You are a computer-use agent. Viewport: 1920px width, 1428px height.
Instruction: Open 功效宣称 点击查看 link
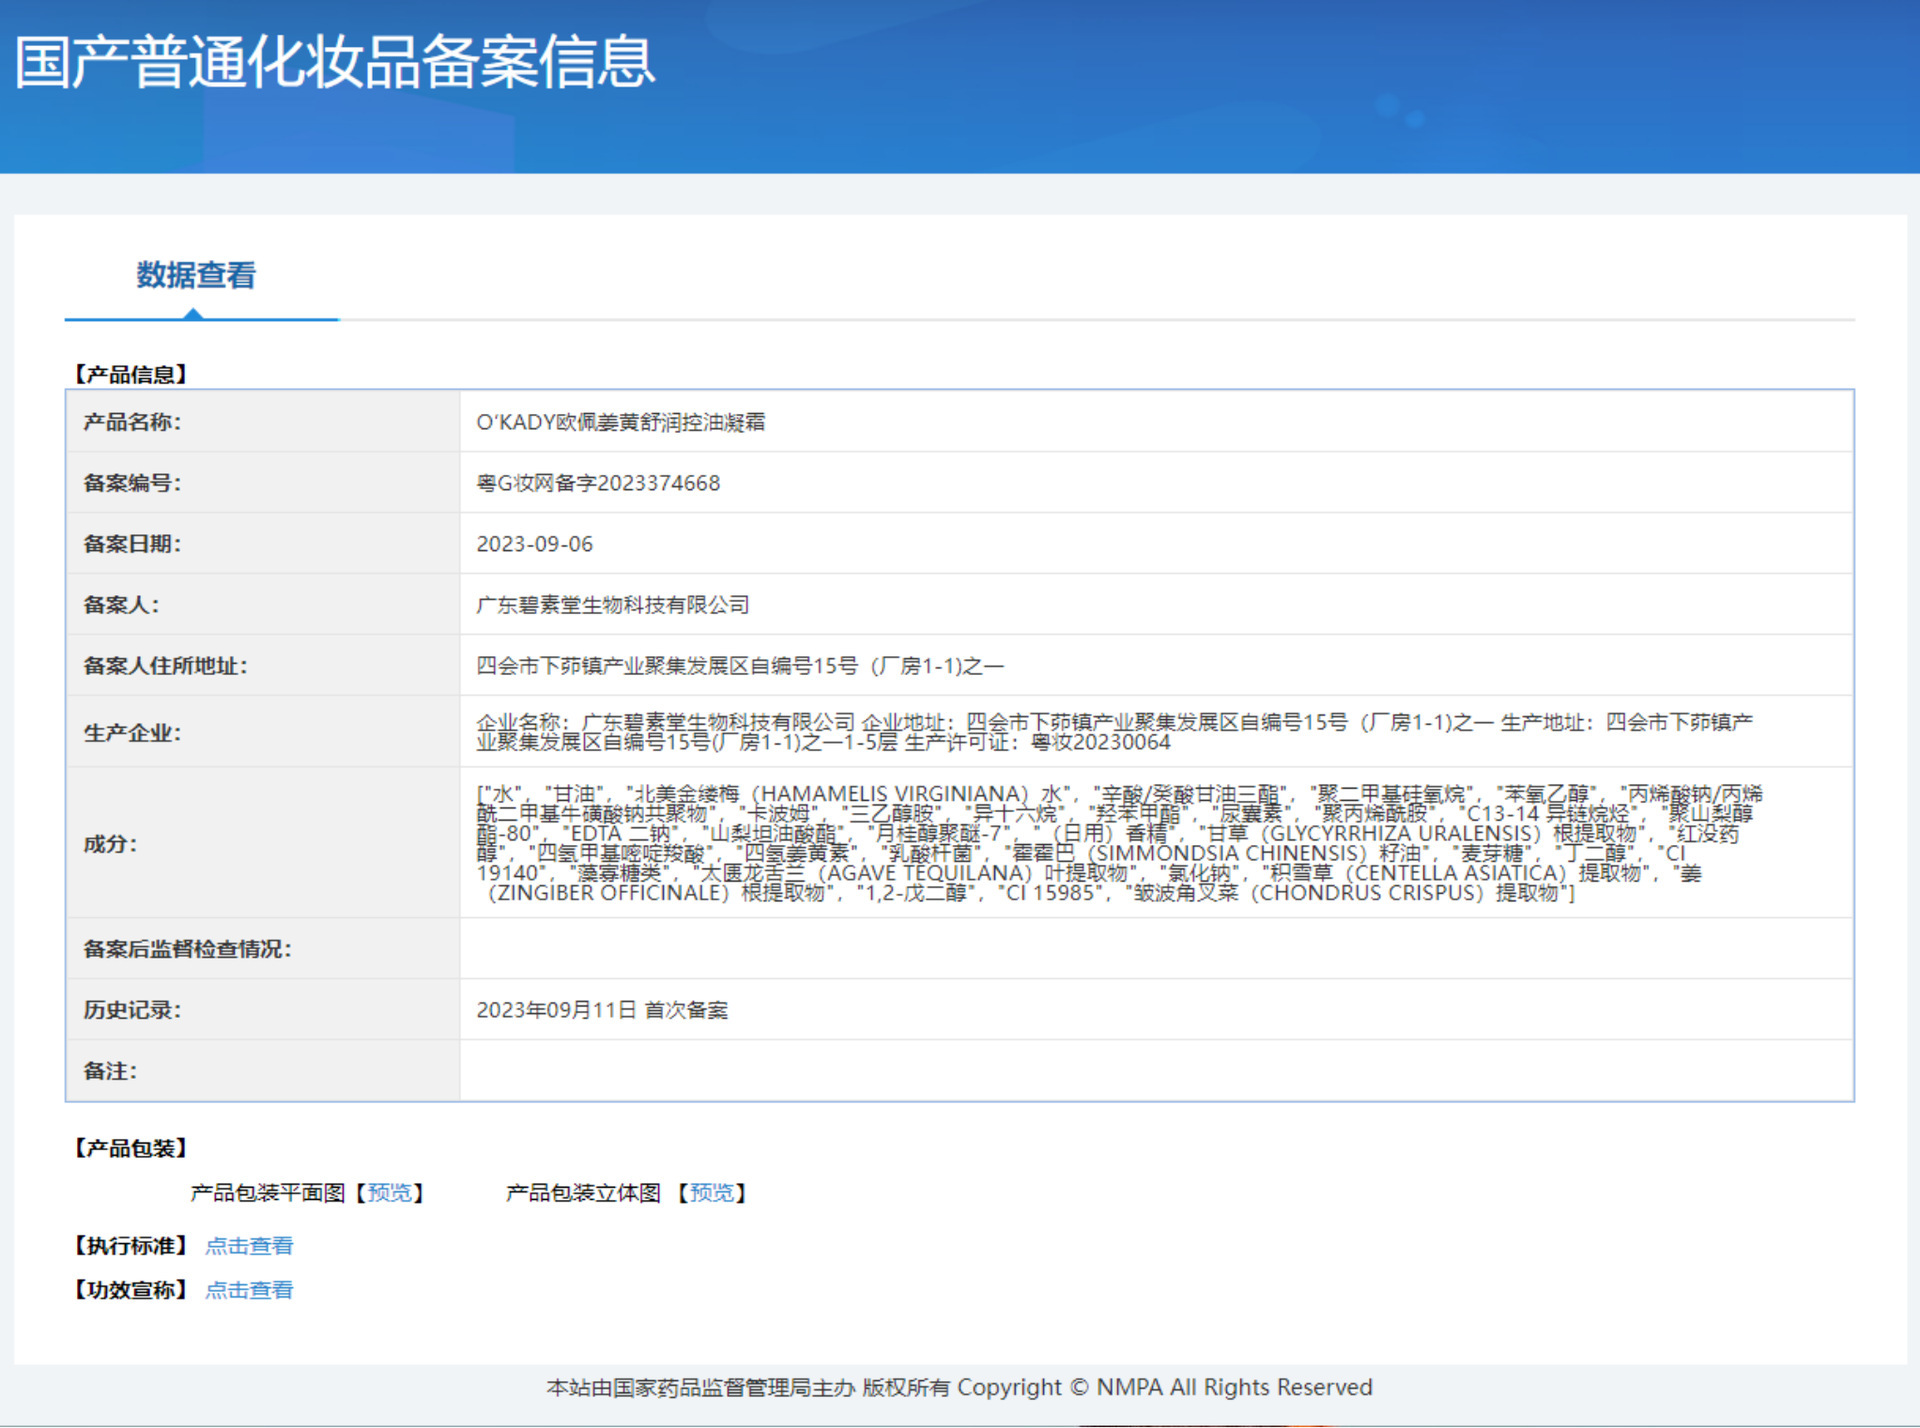pos(249,1290)
